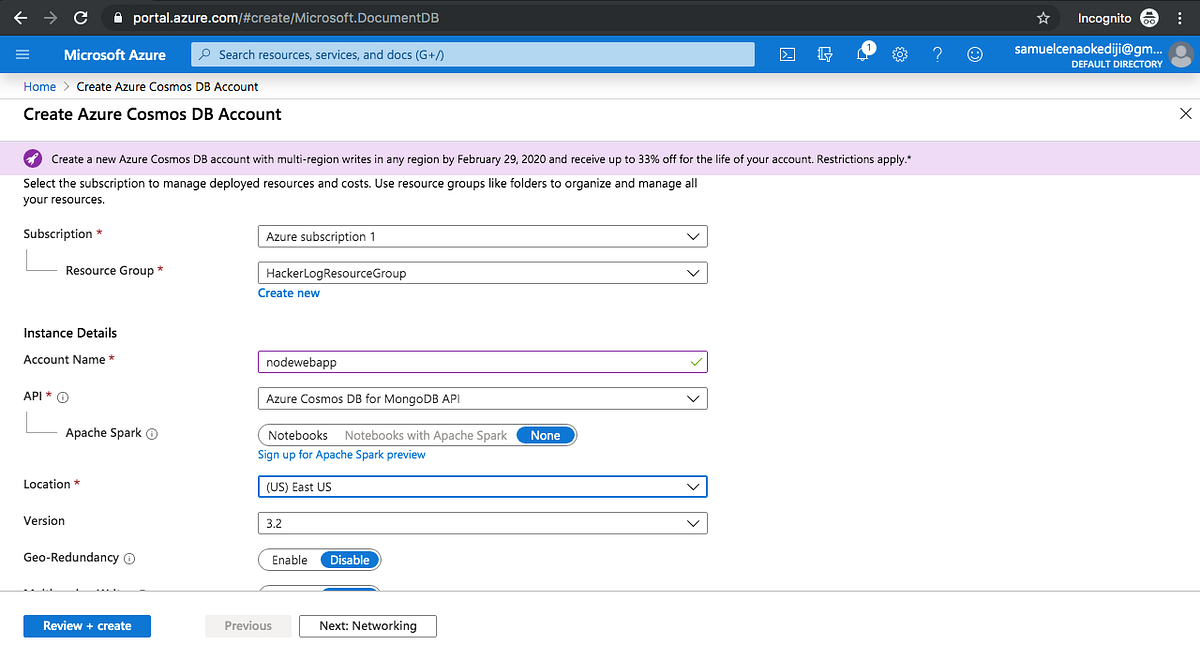Screen dimensions: 1200x660
Task: View Azure portal notifications bell
Action: pos(861,54)
